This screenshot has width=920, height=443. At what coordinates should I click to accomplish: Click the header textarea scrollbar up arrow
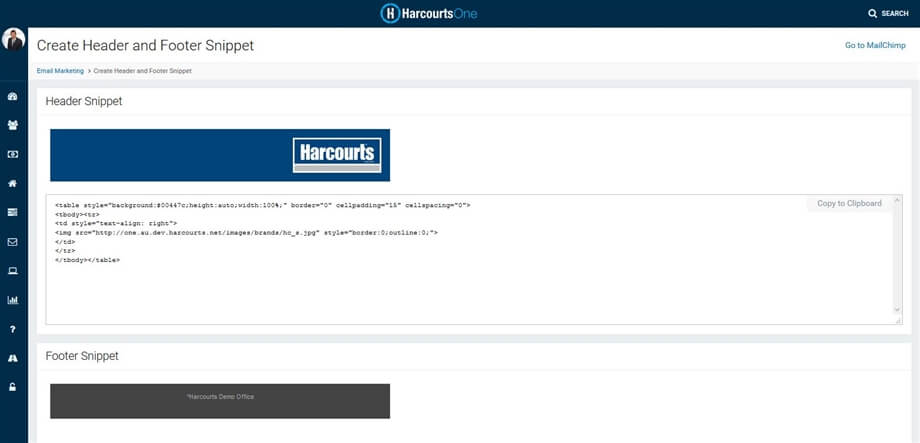point(897,201)
